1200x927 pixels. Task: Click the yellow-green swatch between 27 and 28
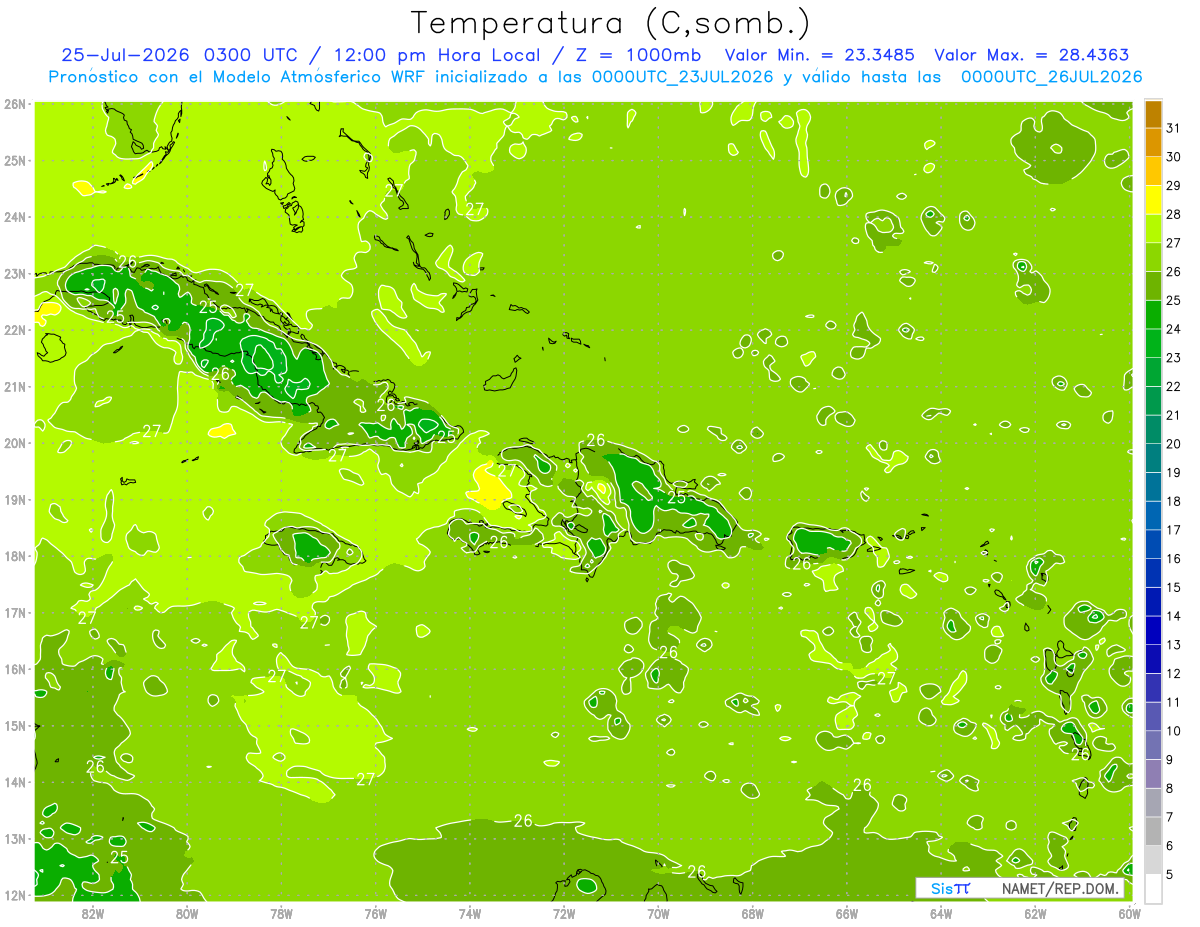pyautogui.click(x=1153, y=229)
